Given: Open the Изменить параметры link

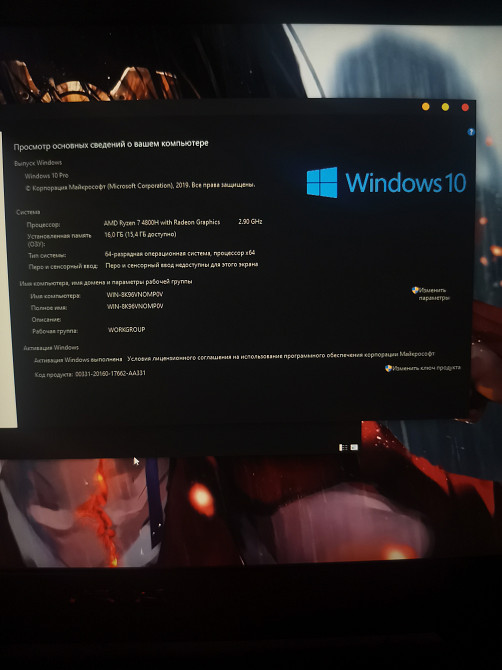Looking at the screenshot, I should pos(434,294).
